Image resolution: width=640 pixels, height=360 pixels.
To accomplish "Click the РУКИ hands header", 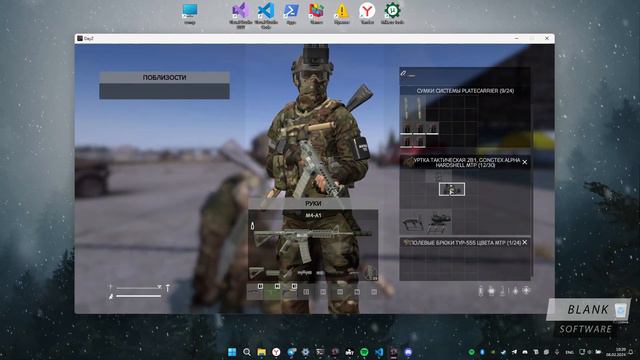I will pyautogui.click(x=313, y=203).
